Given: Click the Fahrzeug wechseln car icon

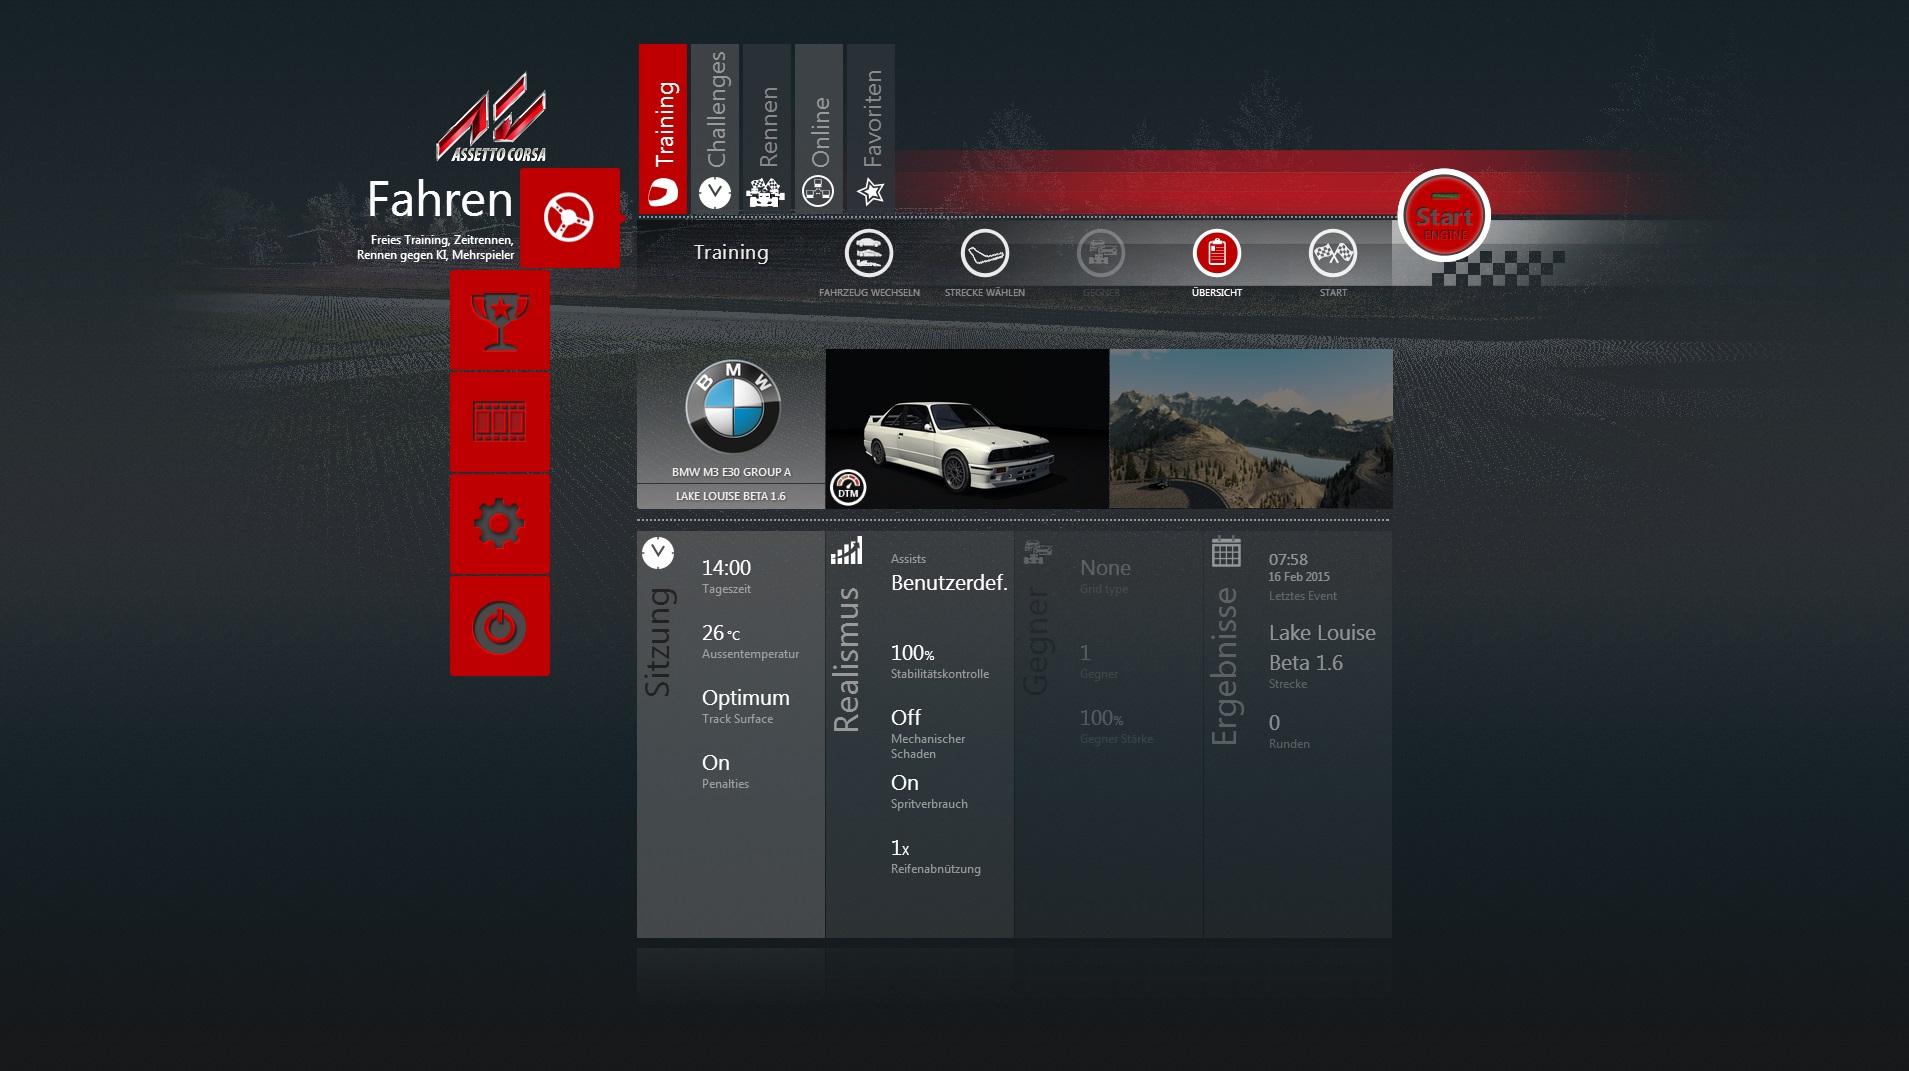Looking at the screenshot, I should tap(869, 254).
